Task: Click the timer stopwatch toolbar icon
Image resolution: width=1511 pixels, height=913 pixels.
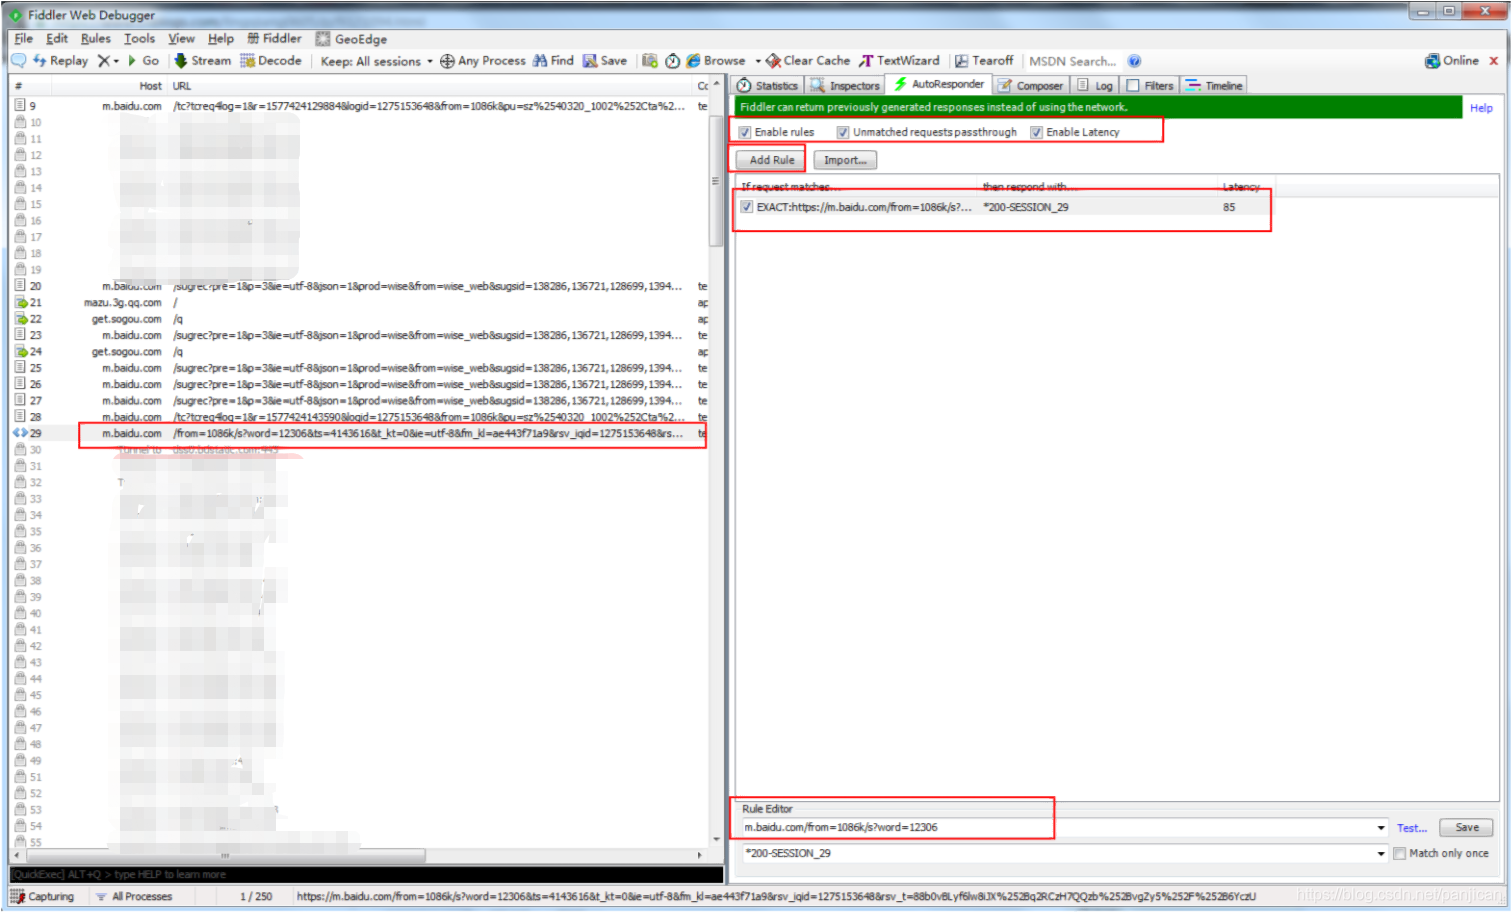Action: pyautogui.click(x=673, y=61)
